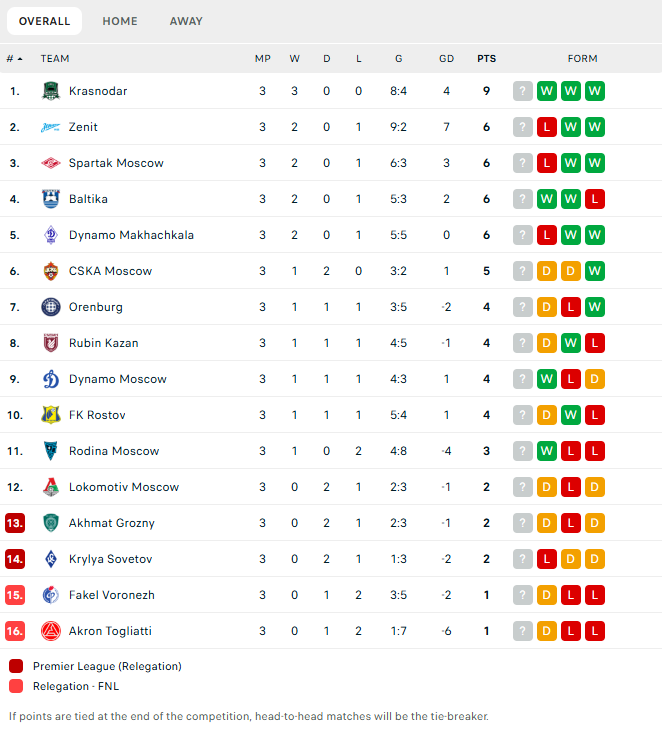This screenshot has width=662, height=731.
Task: Open the Krylya Sovetov team link
Action: [x=110, y=559]
